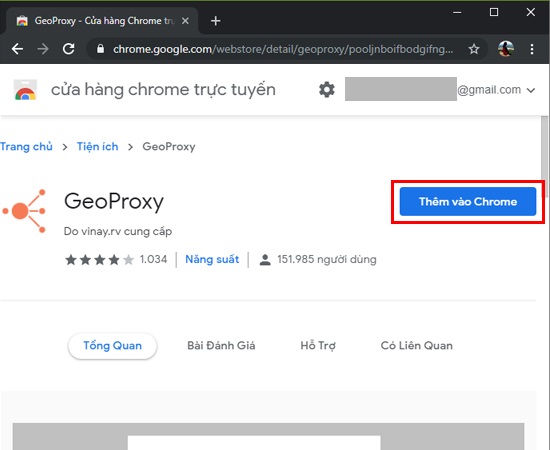
Task: Click Thêm vào Chrome button
Action: (x=468, y=201)
